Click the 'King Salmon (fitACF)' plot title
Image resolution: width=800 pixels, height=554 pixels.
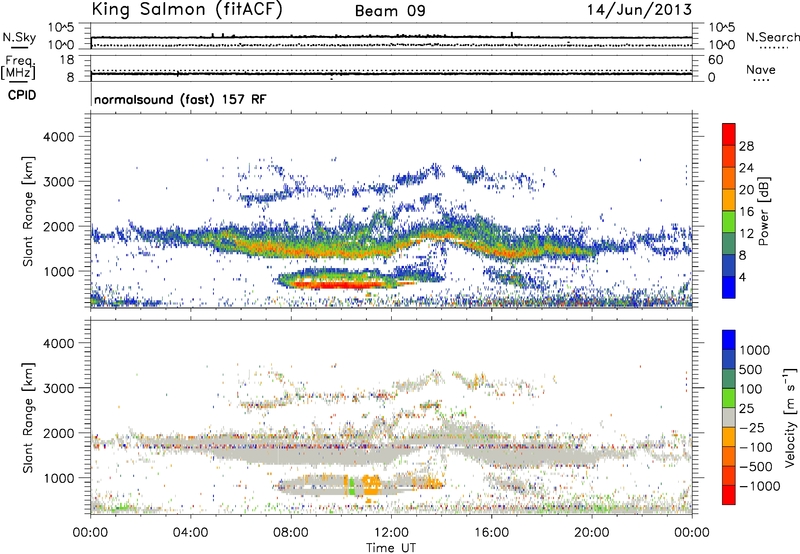[187, 10]
